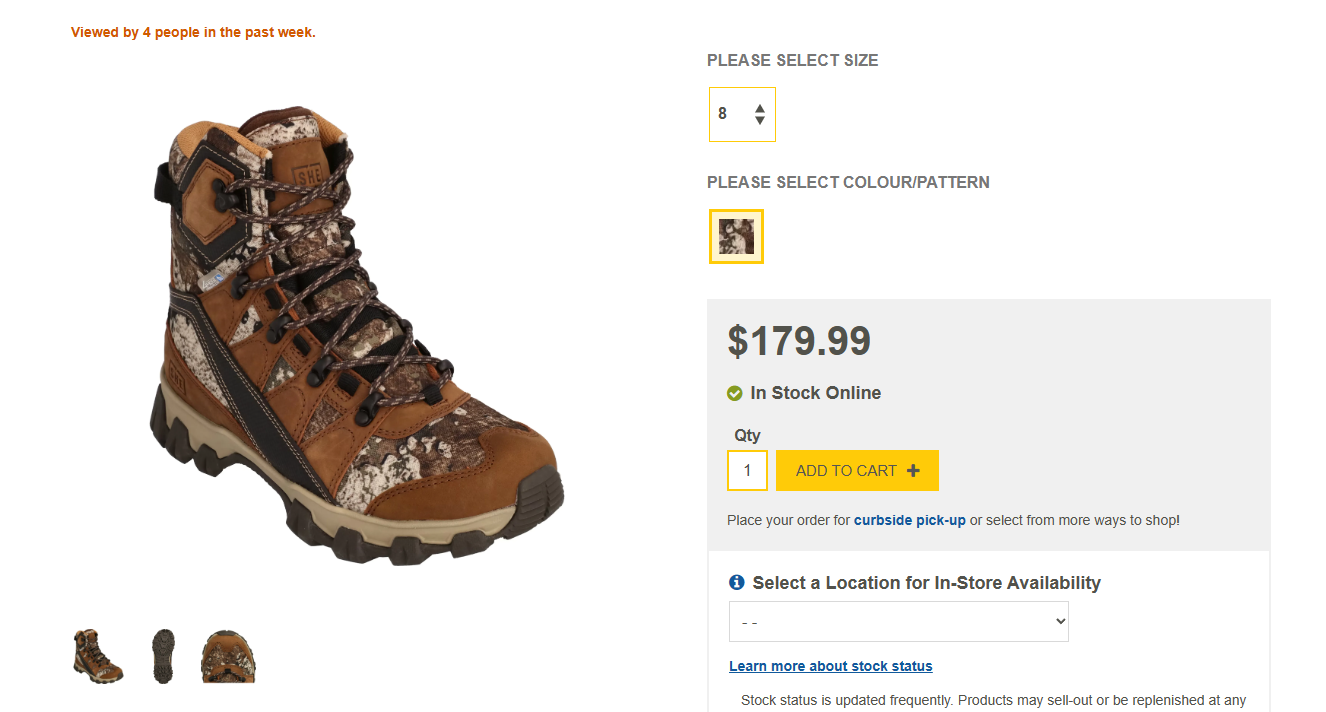
Task: Click the PLEASE SELECT COLOUR/PATTERN label
Action: pos(848,183)
